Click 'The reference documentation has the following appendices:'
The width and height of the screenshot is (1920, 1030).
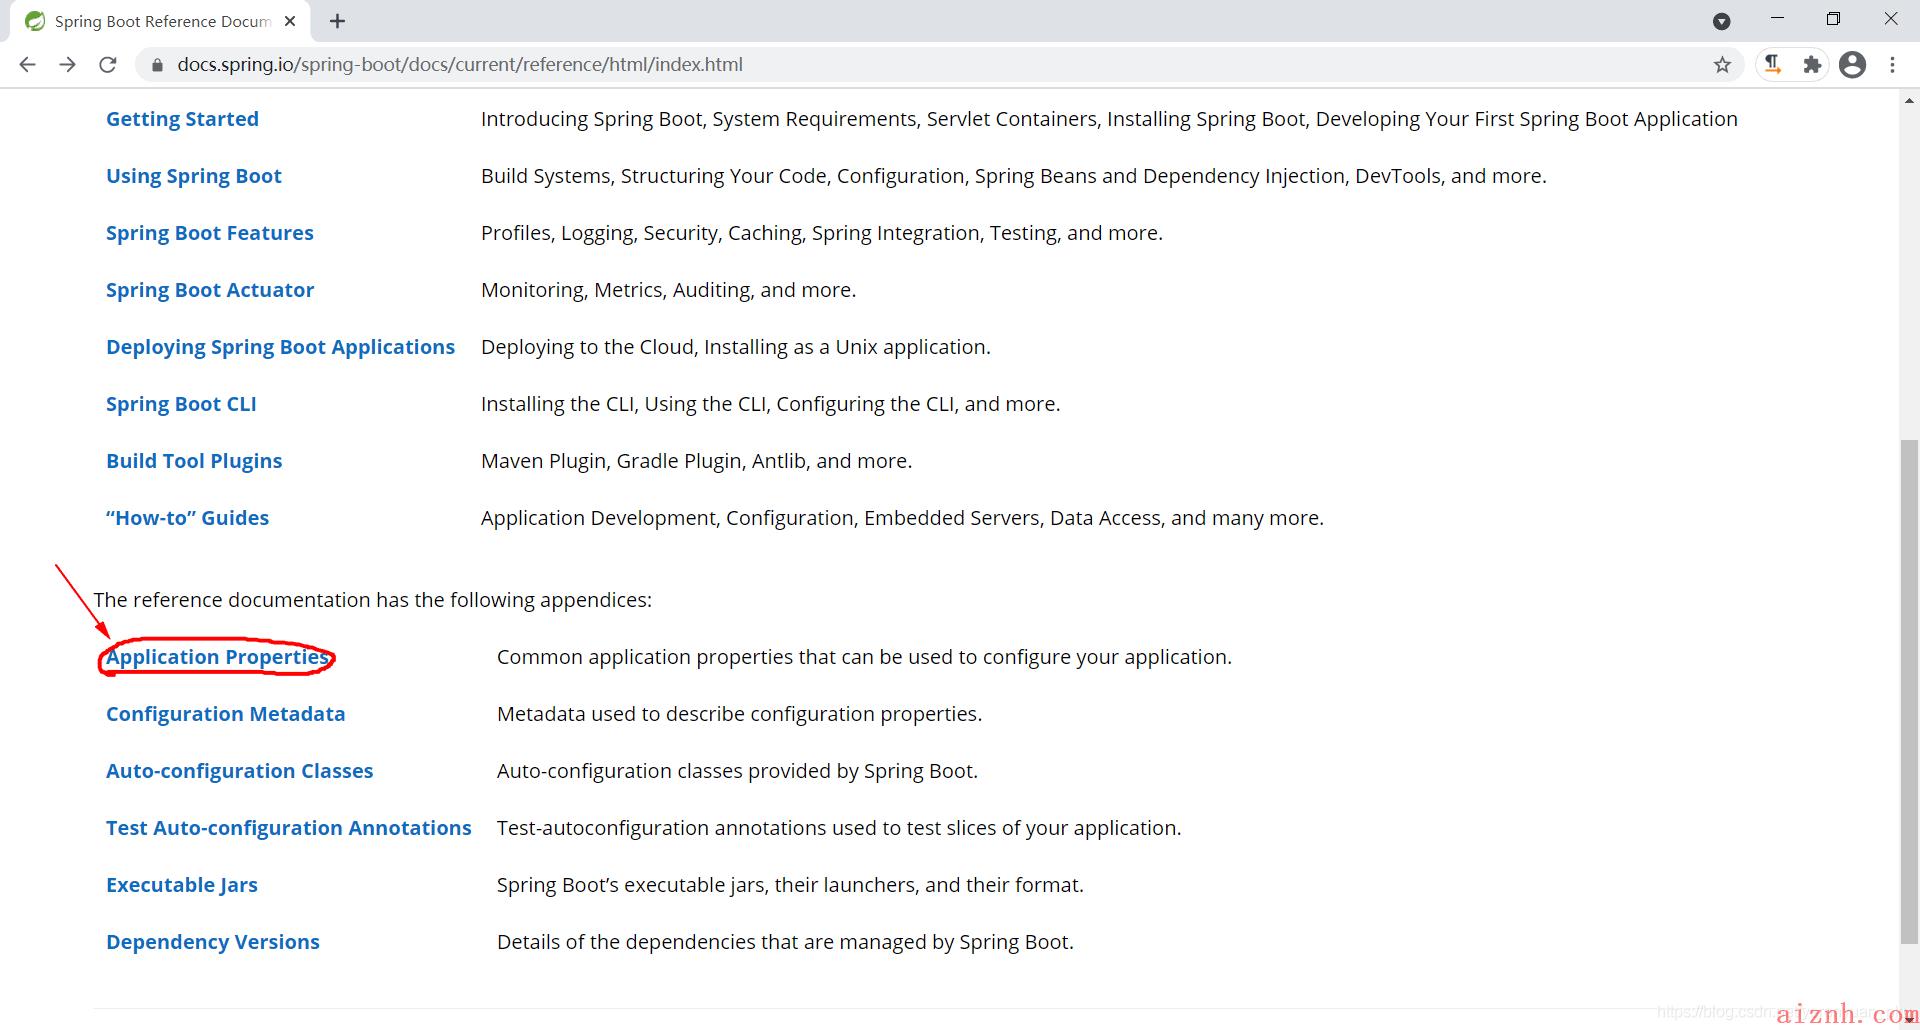(x=373, y=600)
